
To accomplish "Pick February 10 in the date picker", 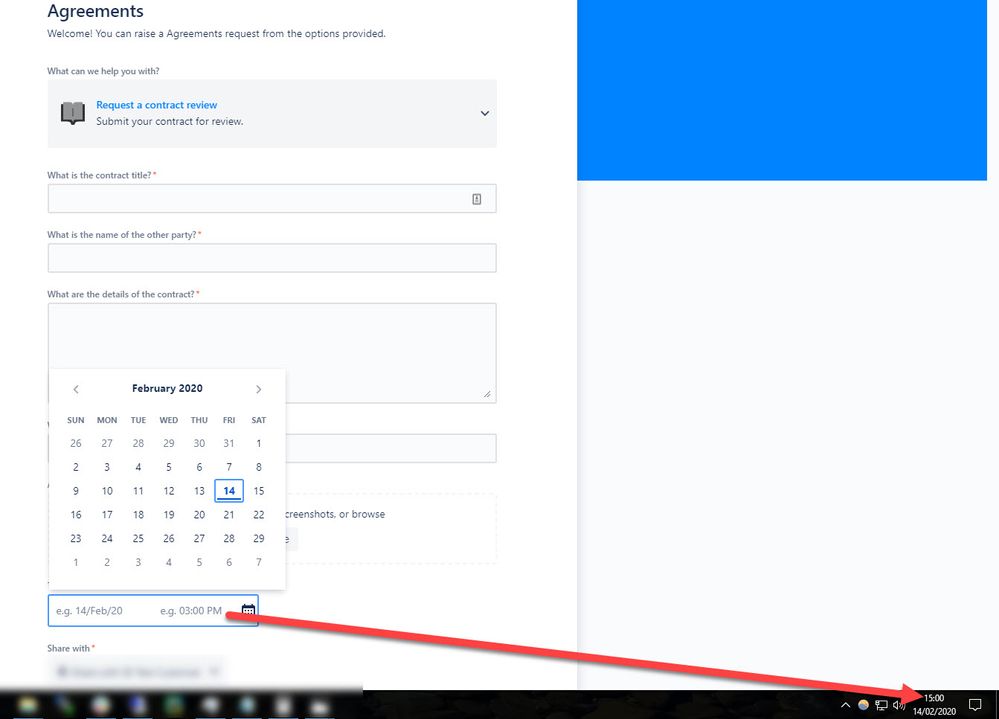I will click(x=107, y=491).
